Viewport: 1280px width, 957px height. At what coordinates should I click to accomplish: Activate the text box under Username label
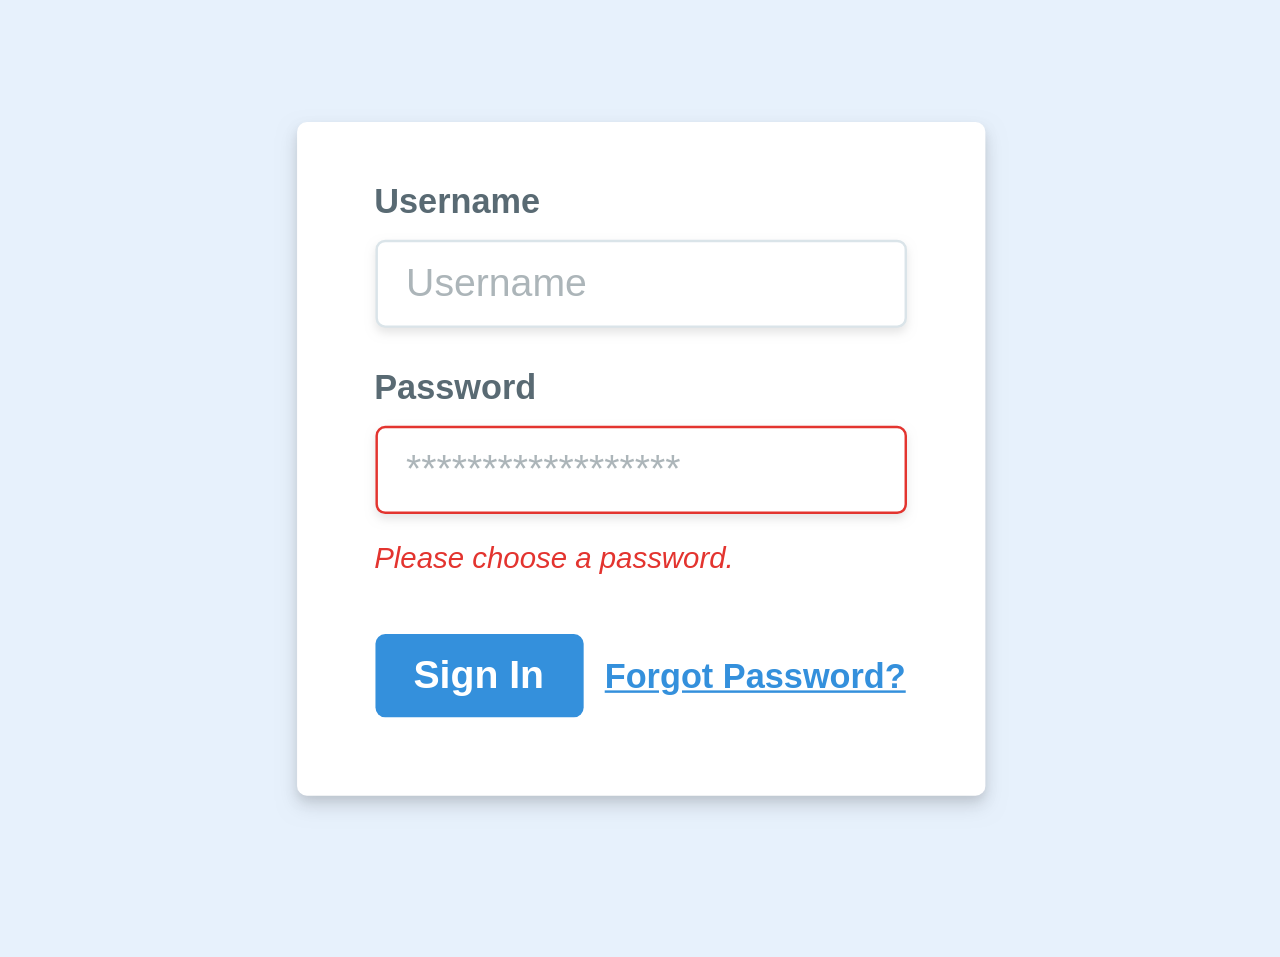tap(641, 283)
